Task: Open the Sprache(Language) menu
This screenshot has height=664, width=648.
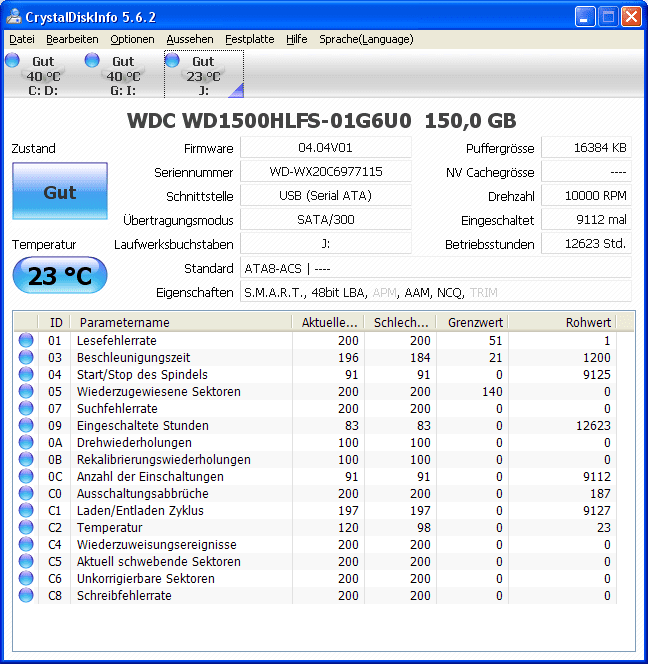Action: click(366, 39)
